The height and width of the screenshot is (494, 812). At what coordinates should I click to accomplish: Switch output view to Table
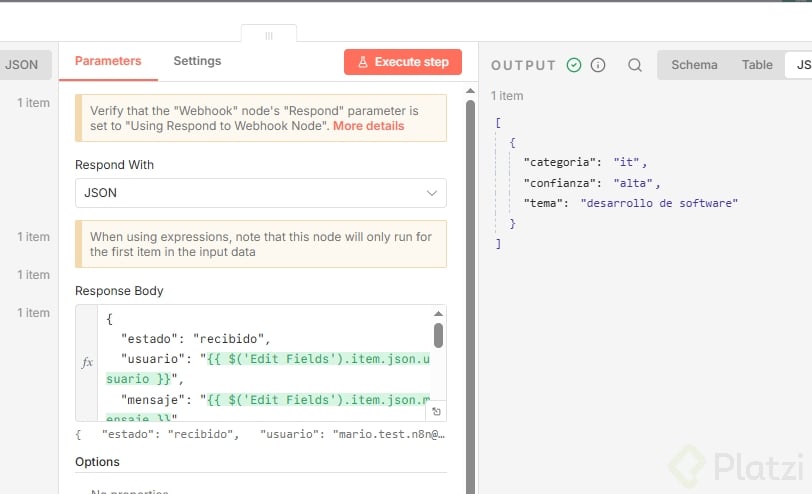pyautogui.click(x=757, y=65)
